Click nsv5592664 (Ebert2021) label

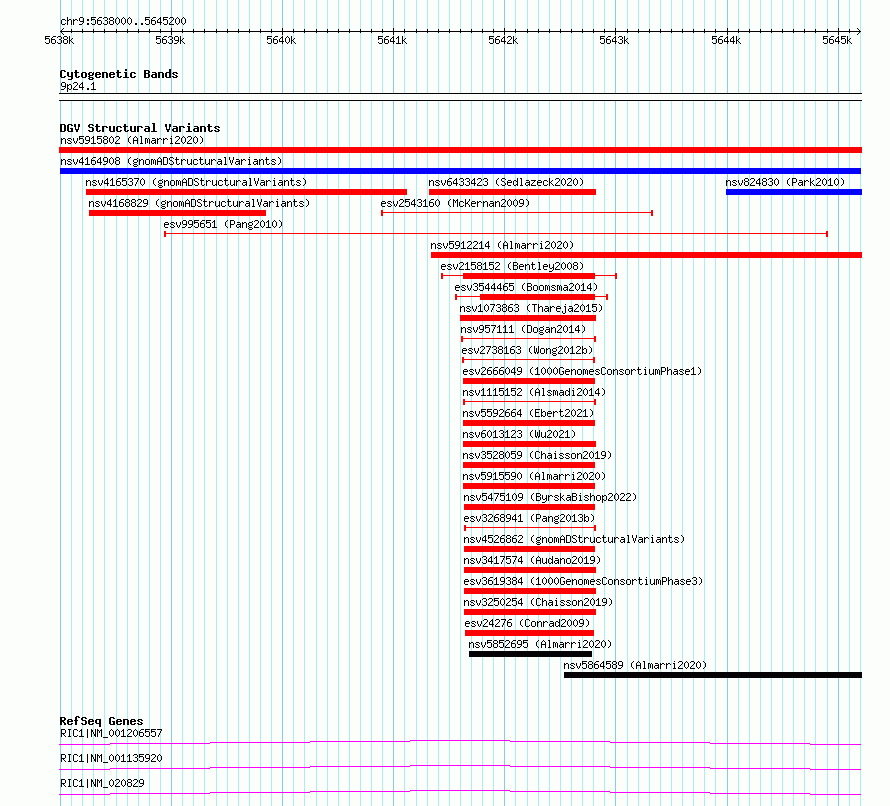(x=528, y=413)
